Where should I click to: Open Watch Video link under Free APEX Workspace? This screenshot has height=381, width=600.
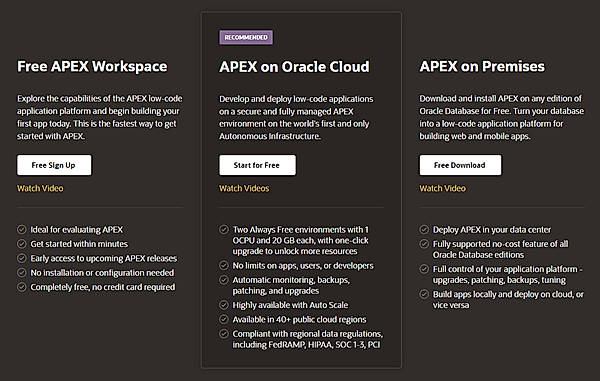[40, 188]
